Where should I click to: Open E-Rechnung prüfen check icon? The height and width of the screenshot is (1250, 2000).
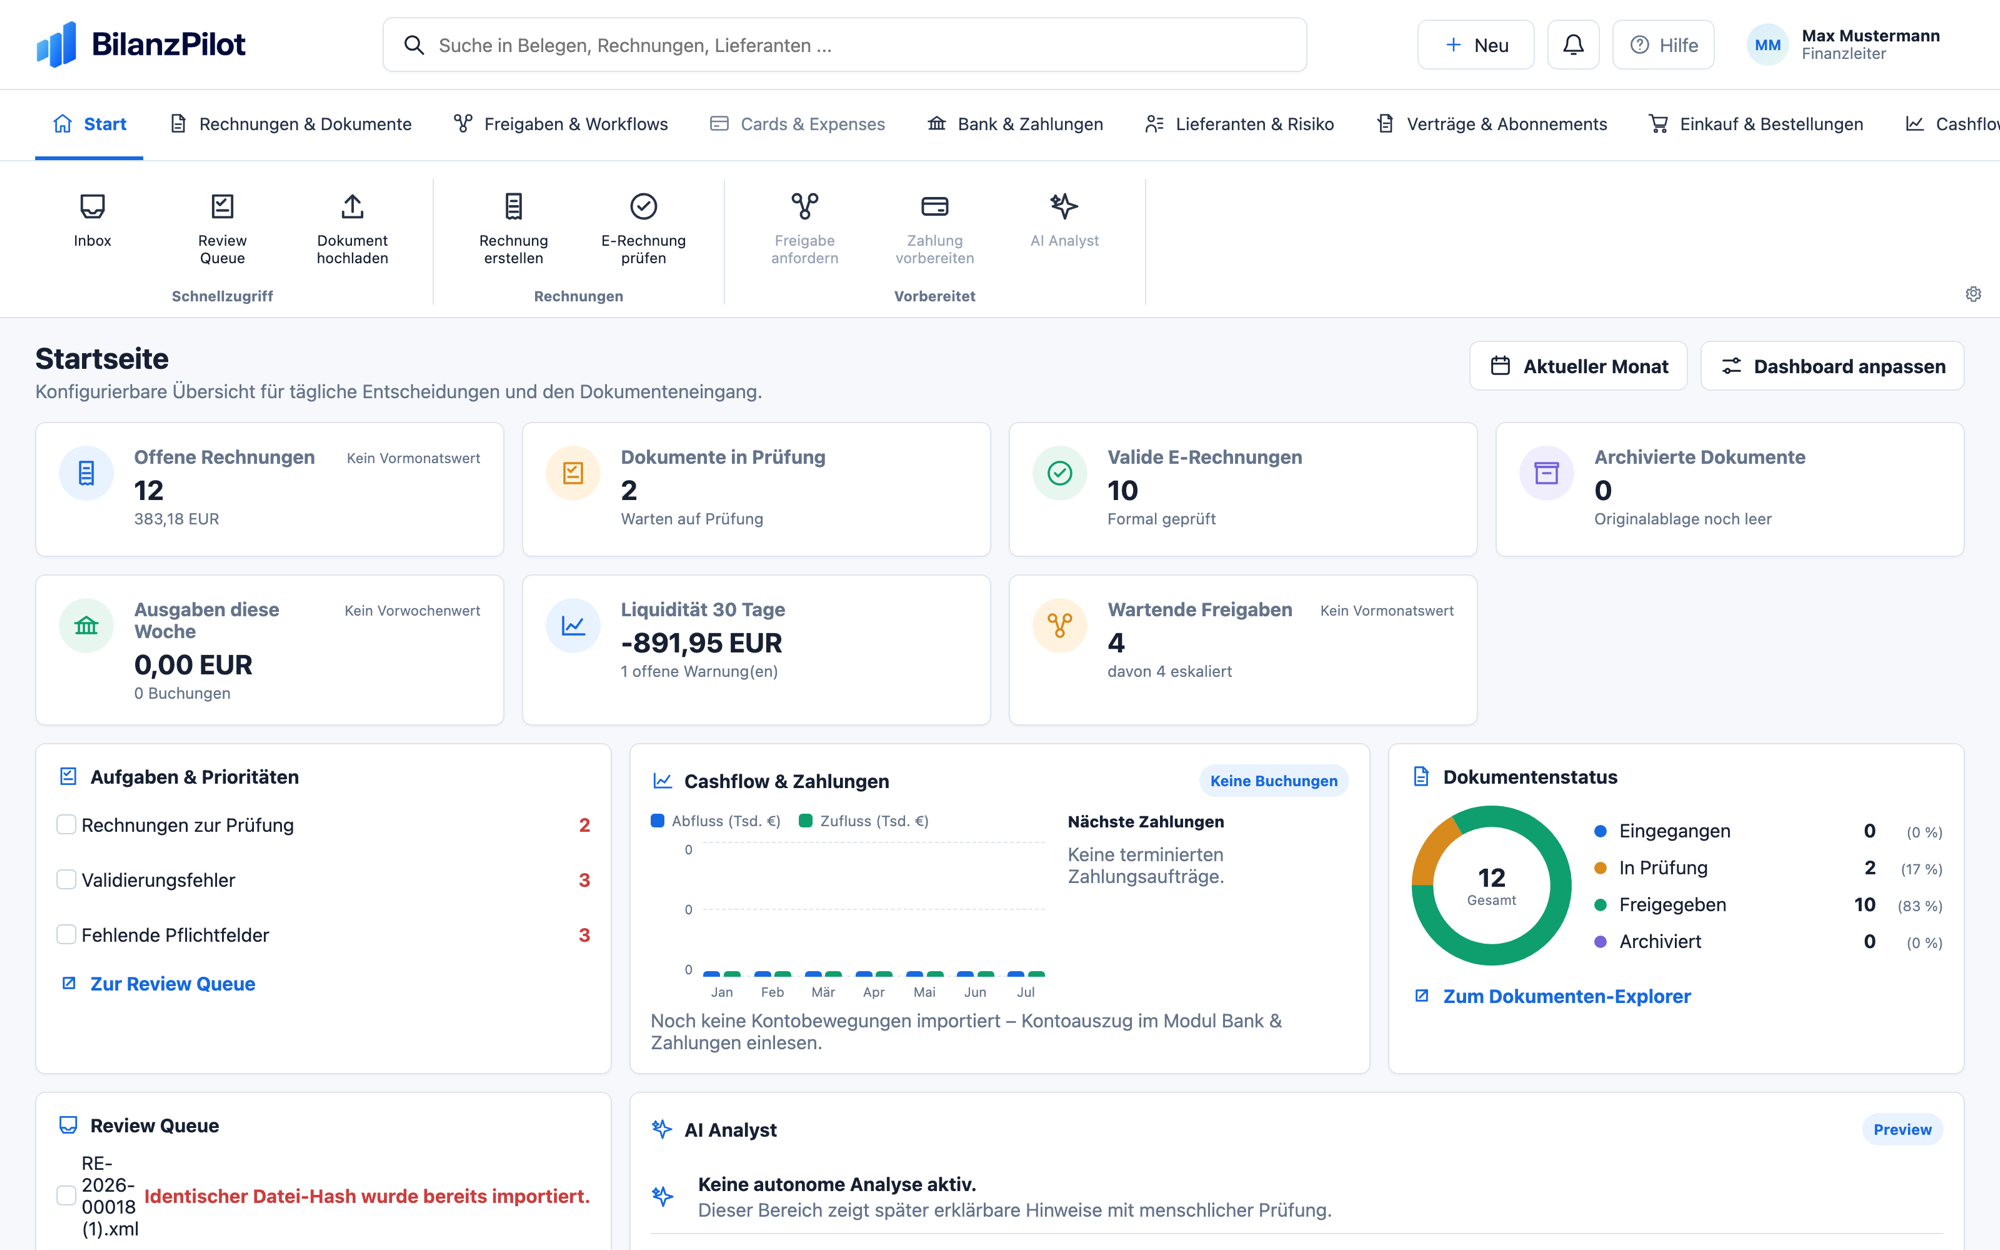point(643,207)
